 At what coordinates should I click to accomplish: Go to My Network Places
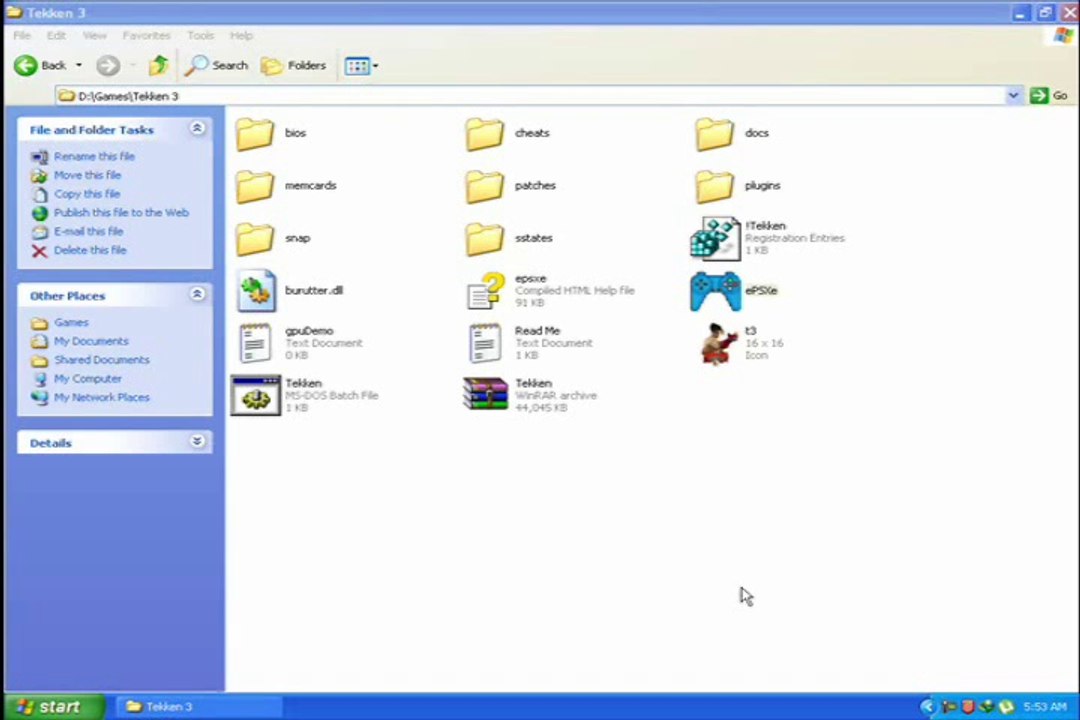[102, 398]
